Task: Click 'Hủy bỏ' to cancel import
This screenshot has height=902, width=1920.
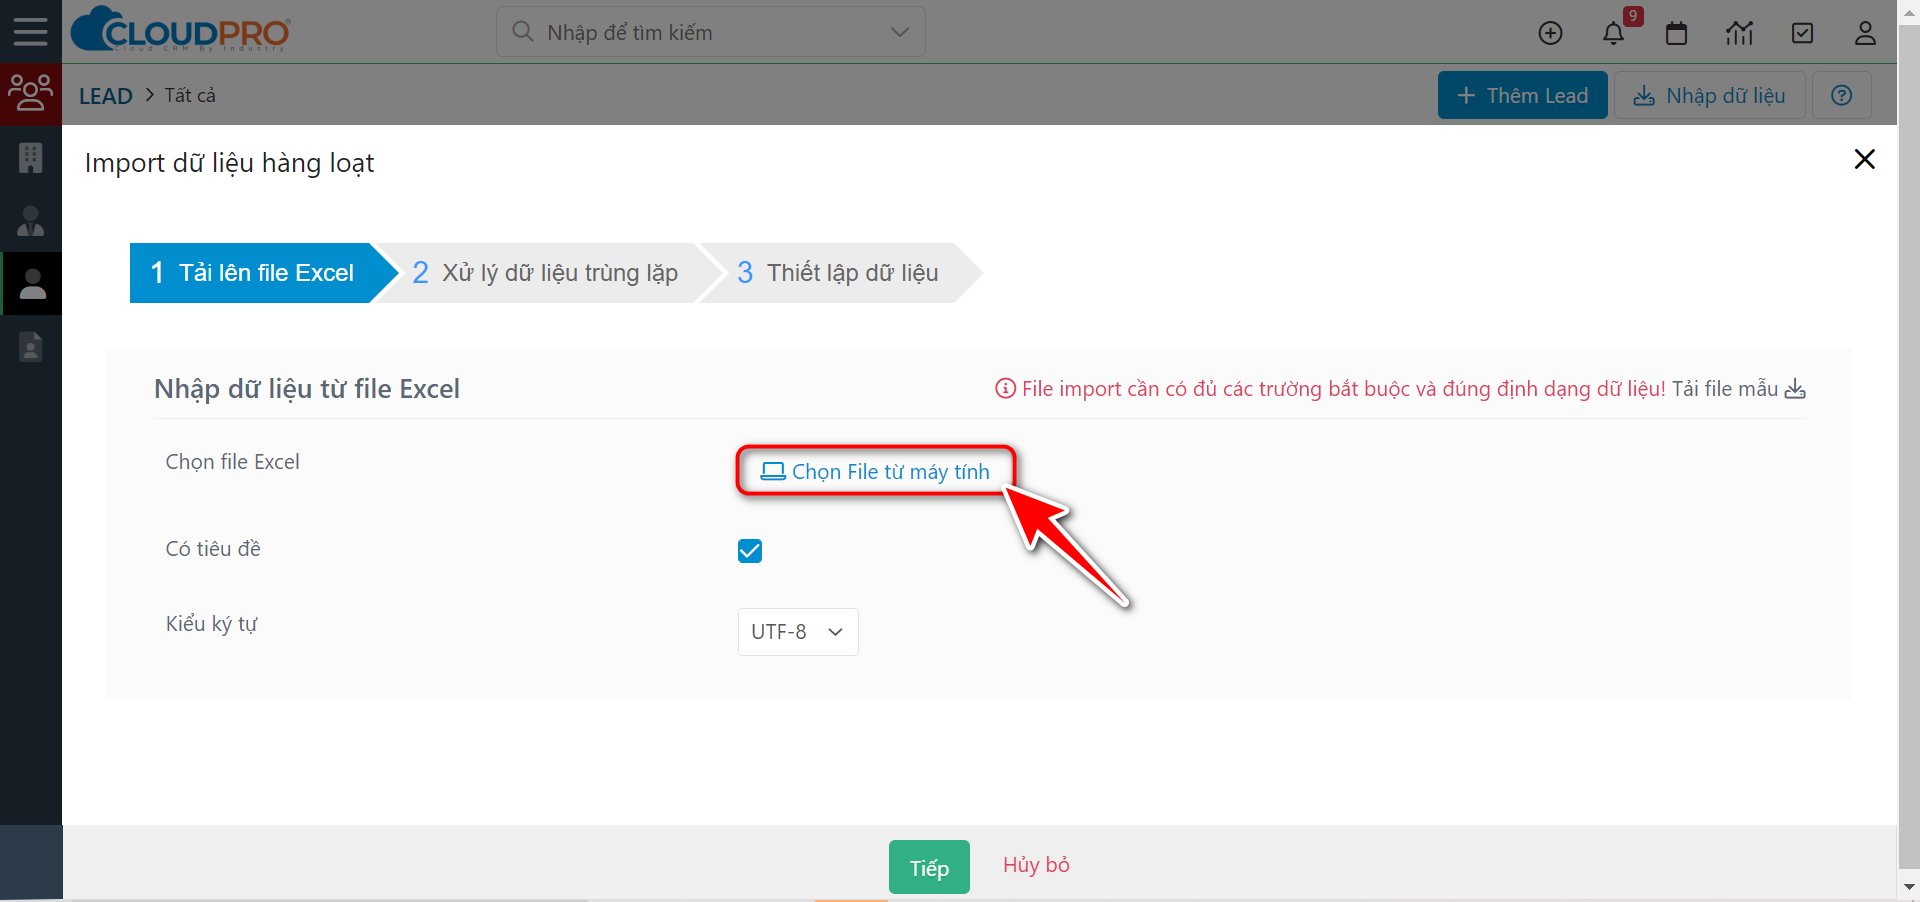Action: click(1036, 865)
